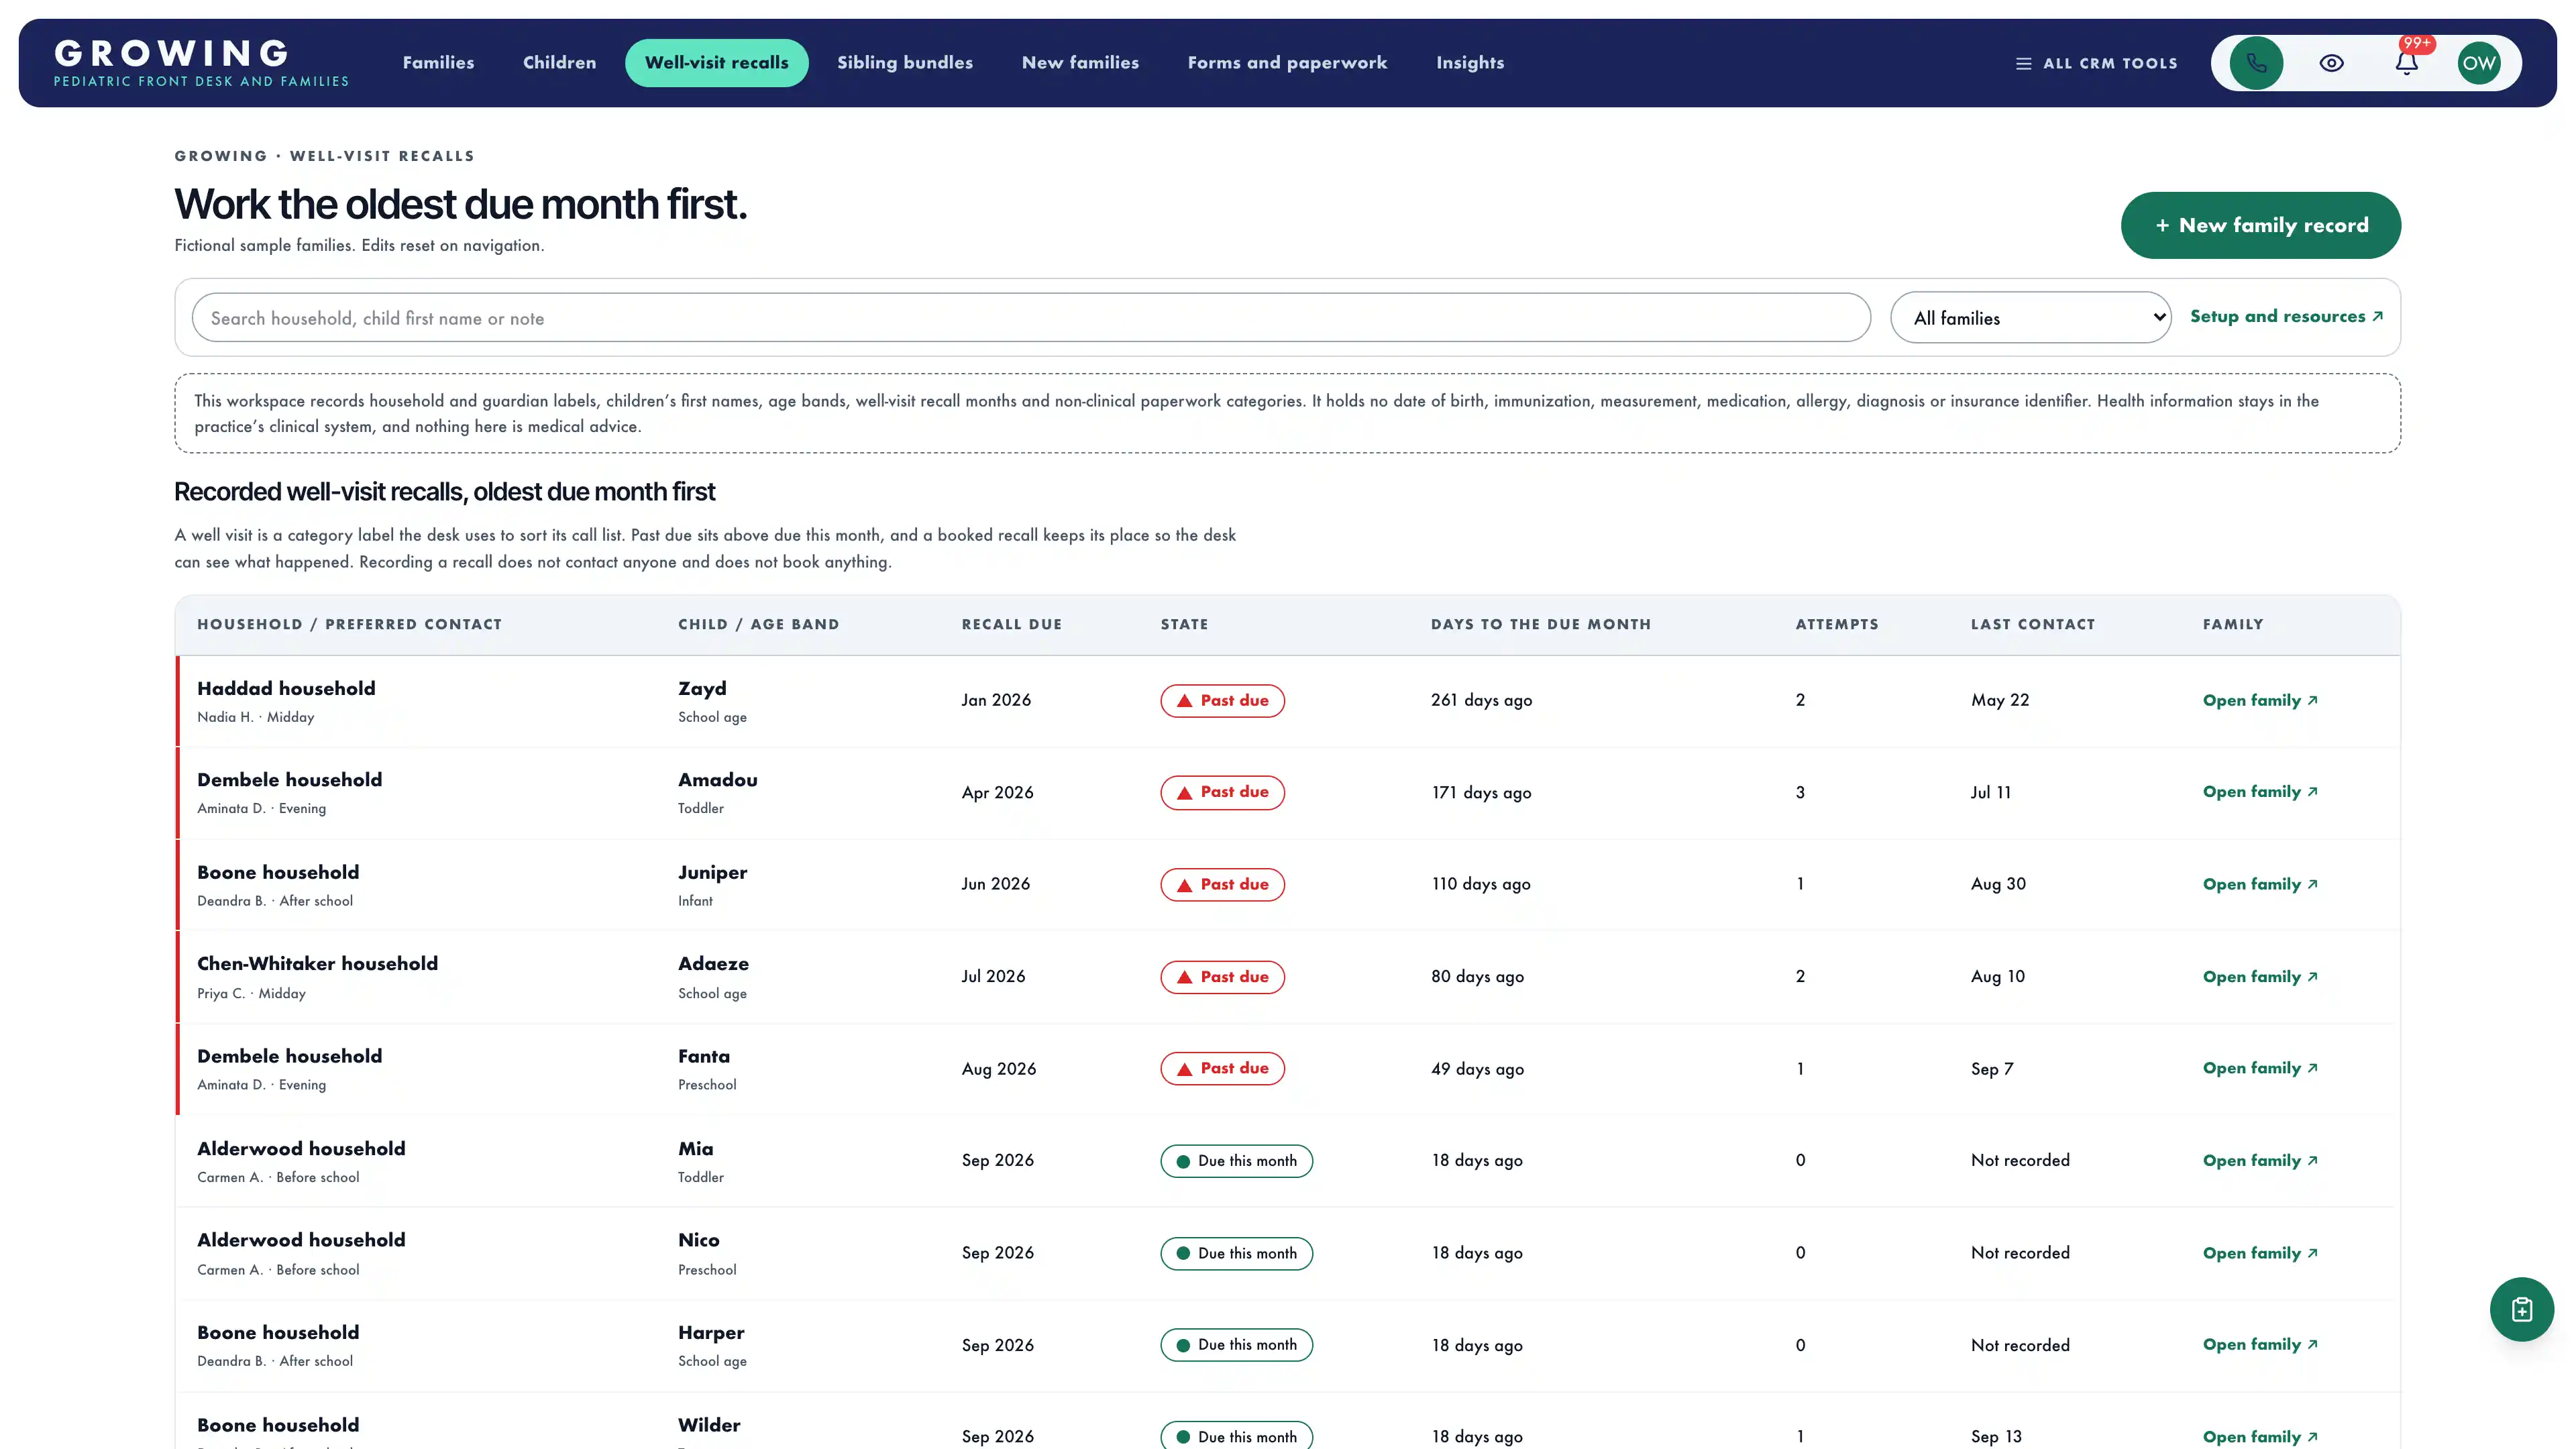Open the Sibling bundles tab

click(x=905, y=63)
